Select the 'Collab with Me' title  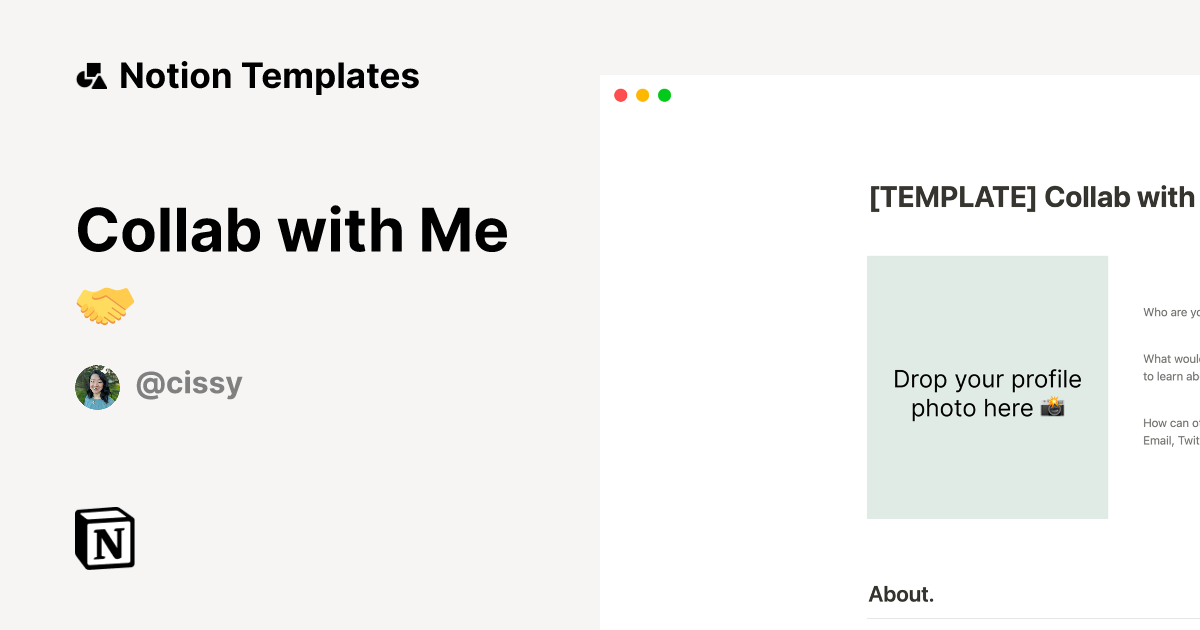pyautogui.click(x=292, y=230)
